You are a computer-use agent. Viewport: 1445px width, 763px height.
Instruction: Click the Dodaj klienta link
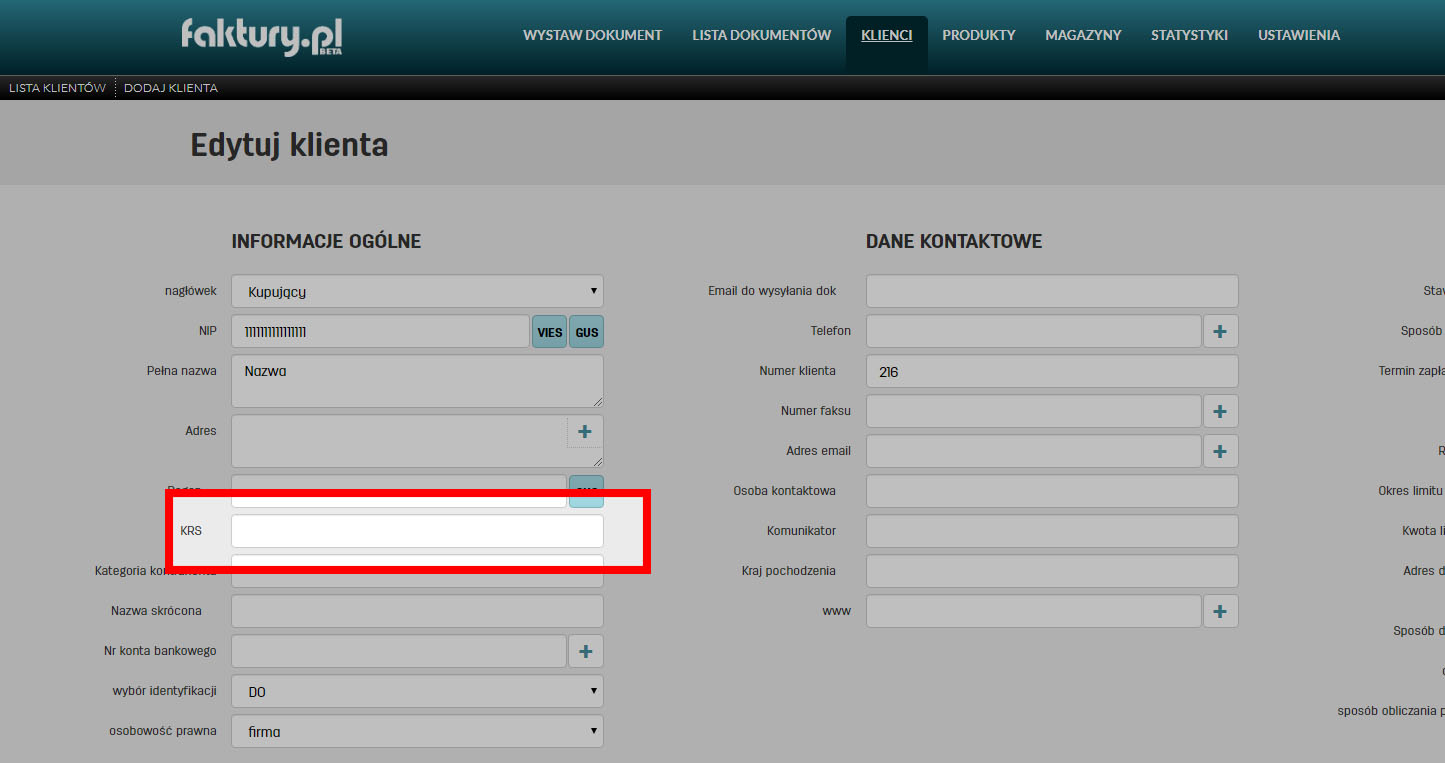pyautogui.click(x=170, y=88)
